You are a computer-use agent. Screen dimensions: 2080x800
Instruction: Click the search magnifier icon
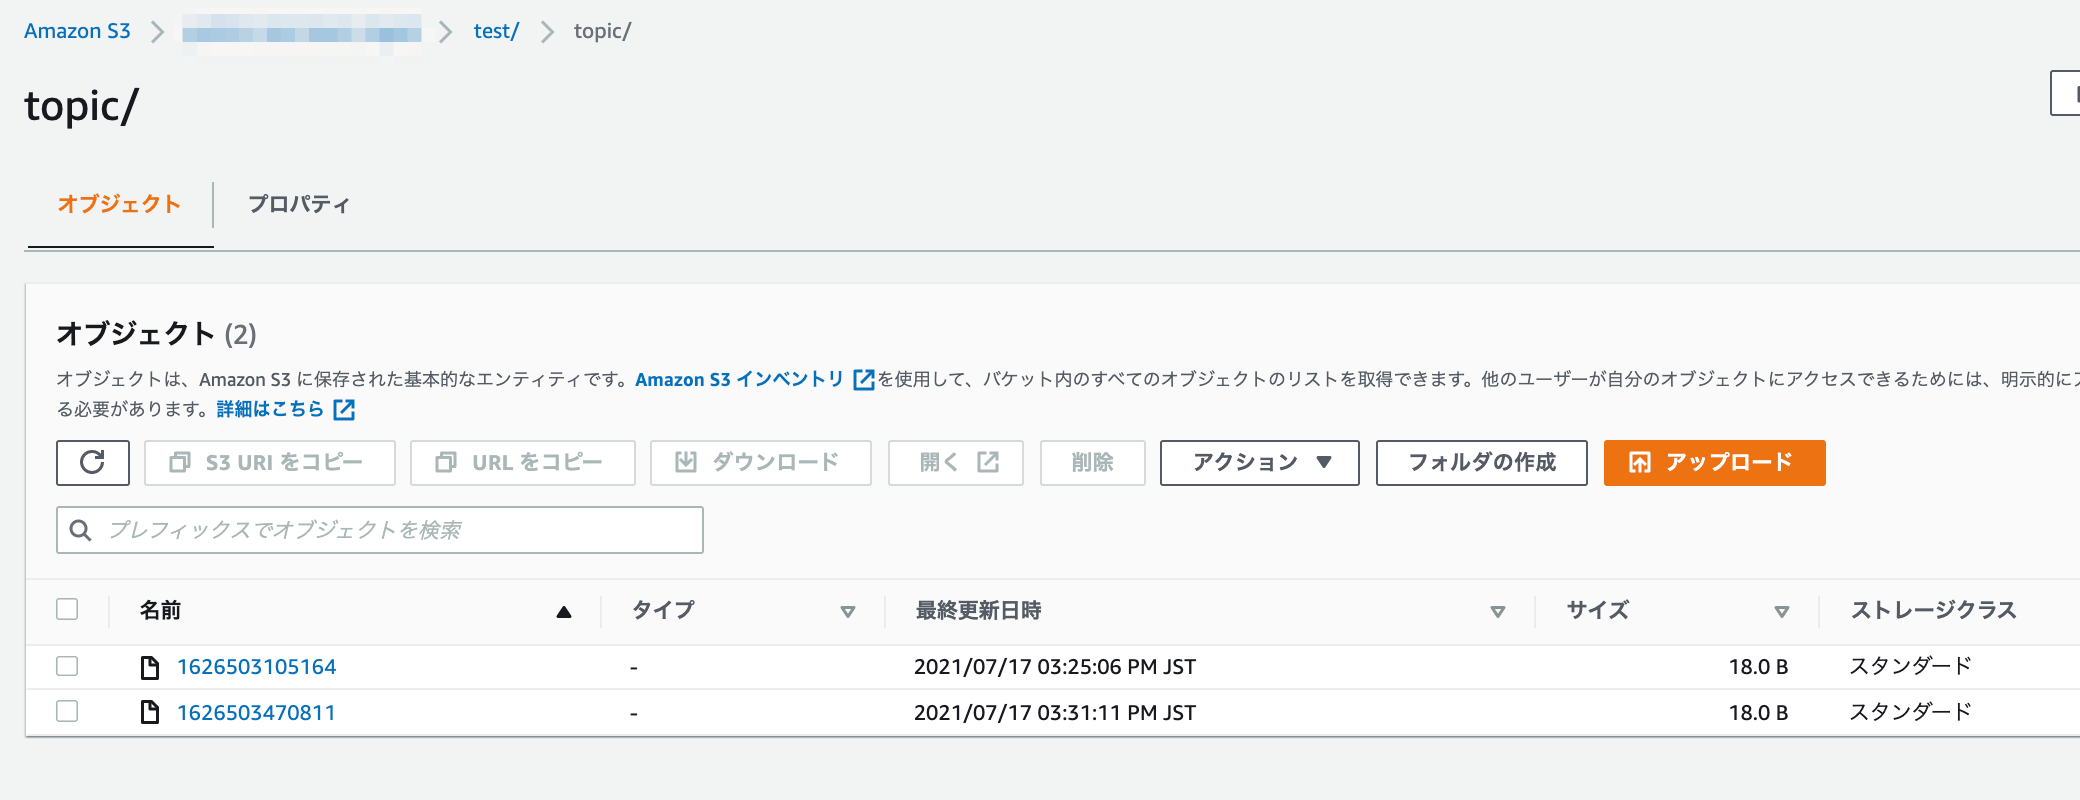(81, 530)
